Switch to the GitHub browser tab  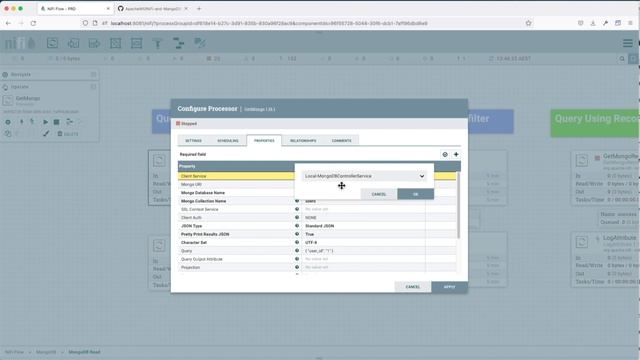153,8
